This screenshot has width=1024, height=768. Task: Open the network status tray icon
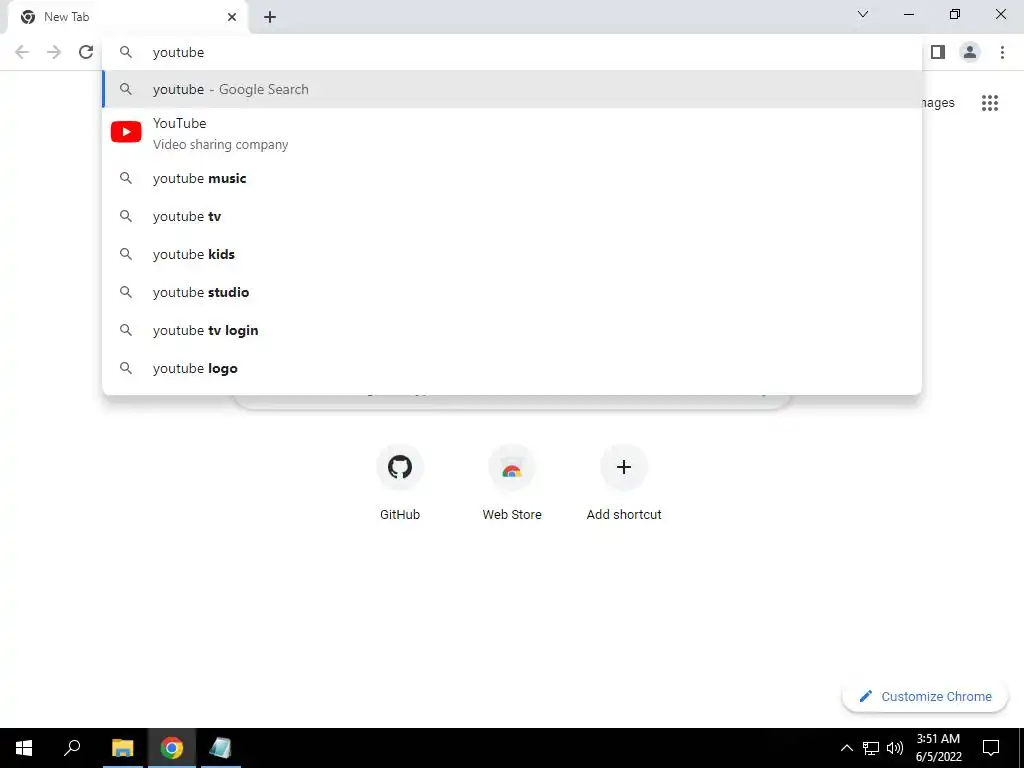pos(871,748)
